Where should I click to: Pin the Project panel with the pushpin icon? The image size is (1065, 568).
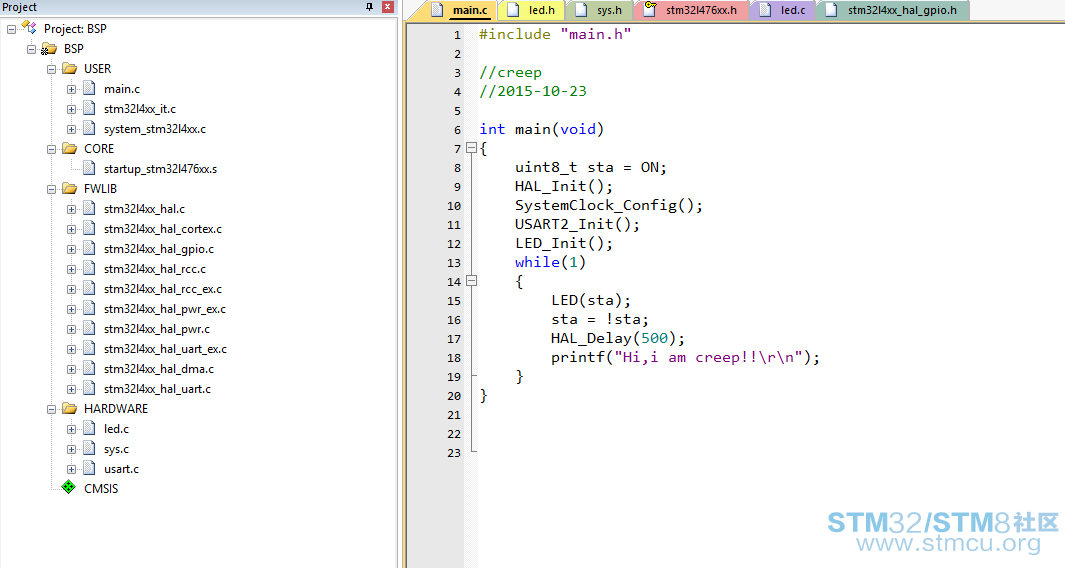point(369,7)
